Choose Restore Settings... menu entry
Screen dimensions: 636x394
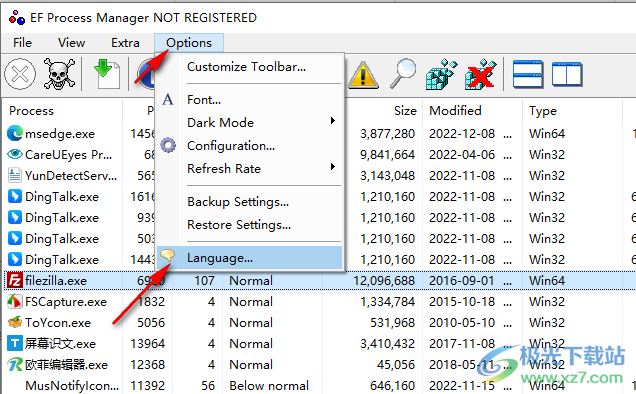point(249,224)
